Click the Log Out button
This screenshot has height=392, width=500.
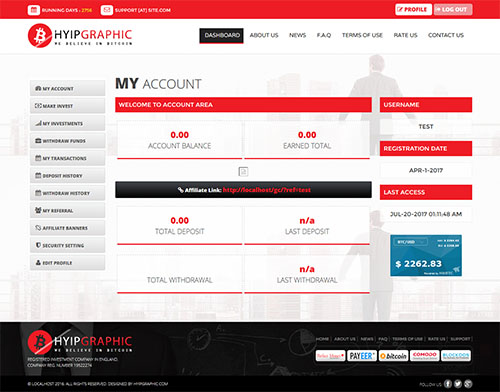click(x=453, y=9)
